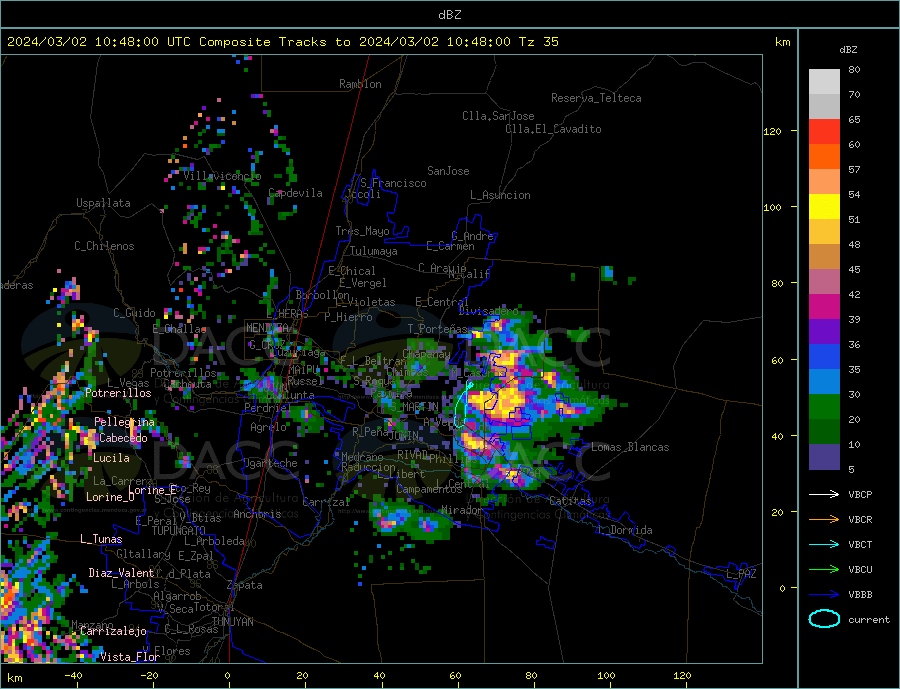Click the Diaz_Valent map label

[121, 573]
